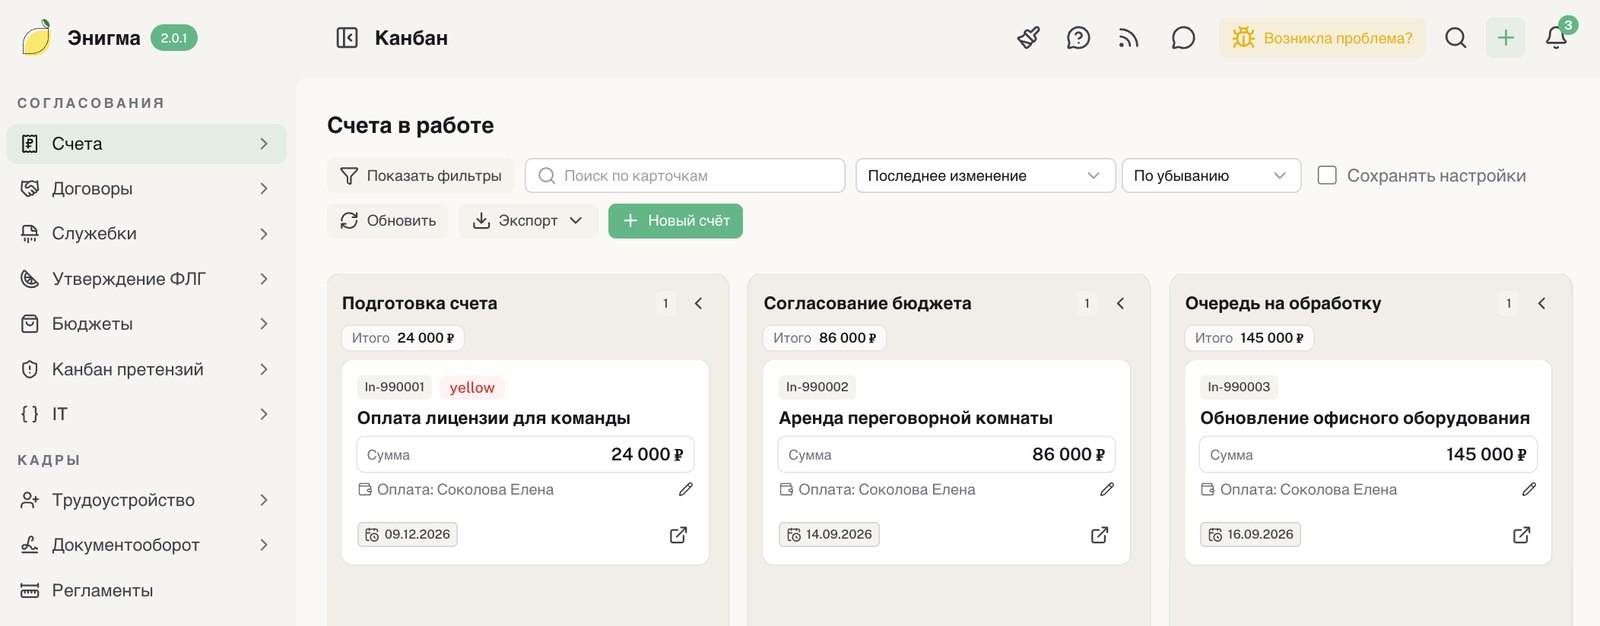Screen dimensions: 1600x626
Task: Click the Утверждение ФЛГ sidebar icon
Action: pos(30,279)
